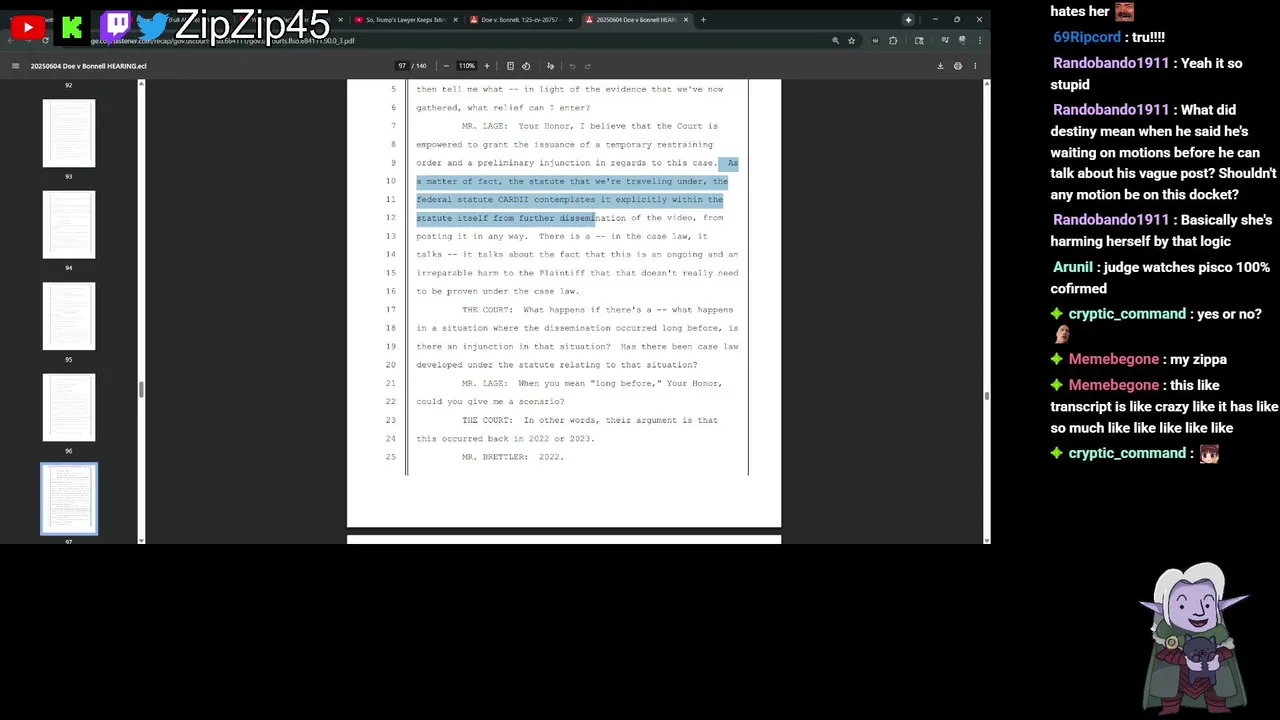Download the PDF file
Viewport: 1280px width, 720px height.
pyautogui.click(x=940, y=66)
